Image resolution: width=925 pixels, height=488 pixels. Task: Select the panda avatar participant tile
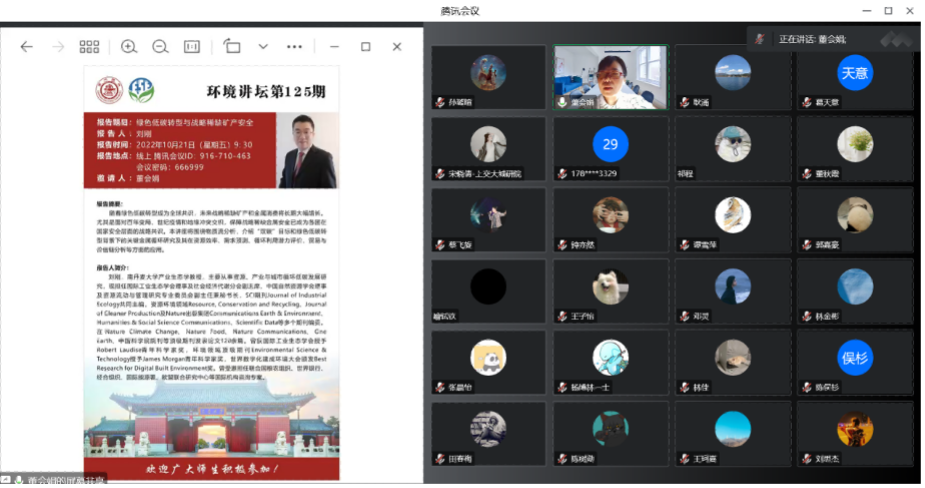[x=489, y=357]
